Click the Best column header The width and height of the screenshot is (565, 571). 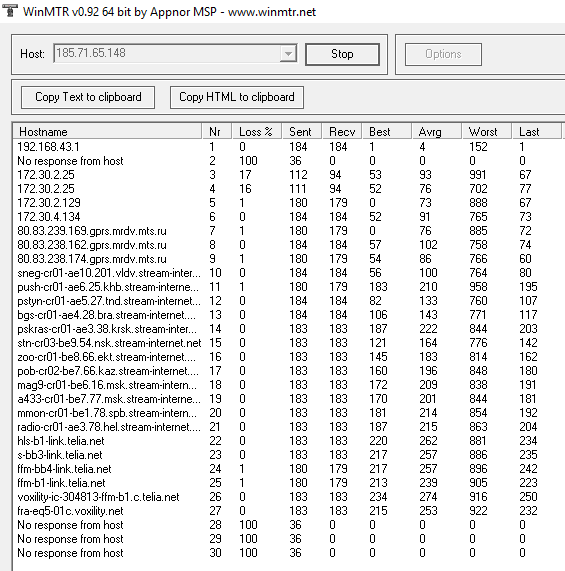click(x=387, y=131)
